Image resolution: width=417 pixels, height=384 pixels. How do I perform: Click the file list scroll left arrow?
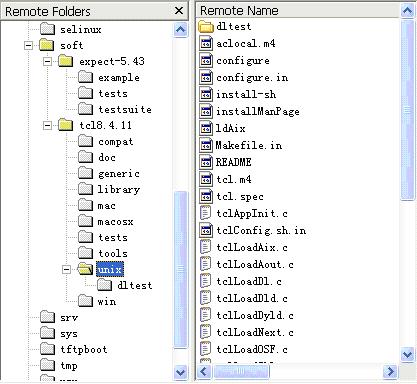(204, 371)
